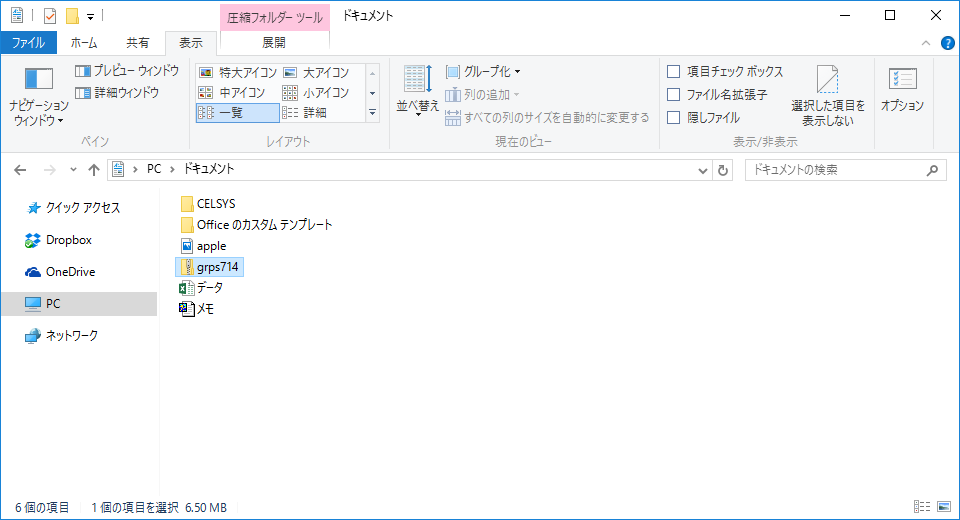Viewport: 960px width, 520px height.
Task: Click the Refresh button beside address bar
Action: pos(723,170)
